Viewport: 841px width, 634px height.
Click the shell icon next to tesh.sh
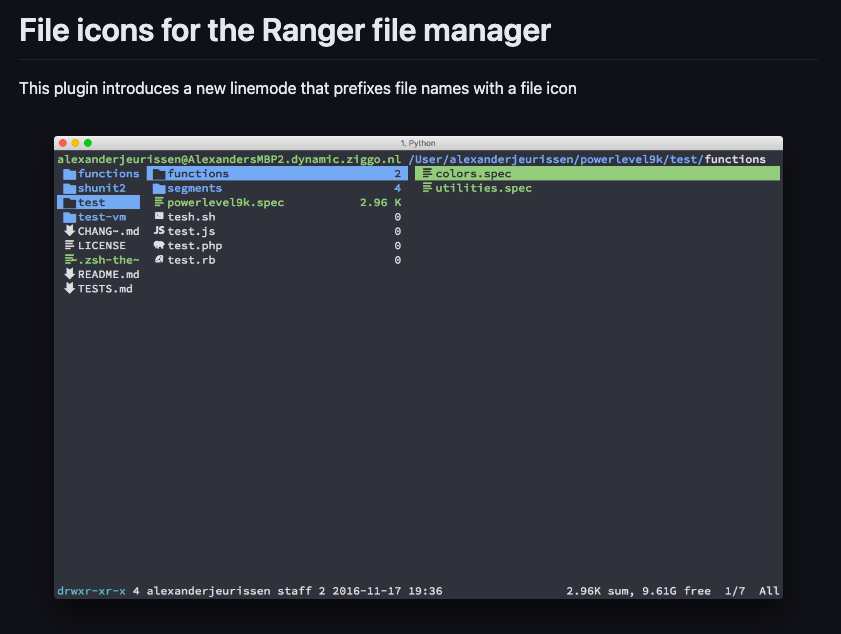pyautogui.click(x=159, y=216)
